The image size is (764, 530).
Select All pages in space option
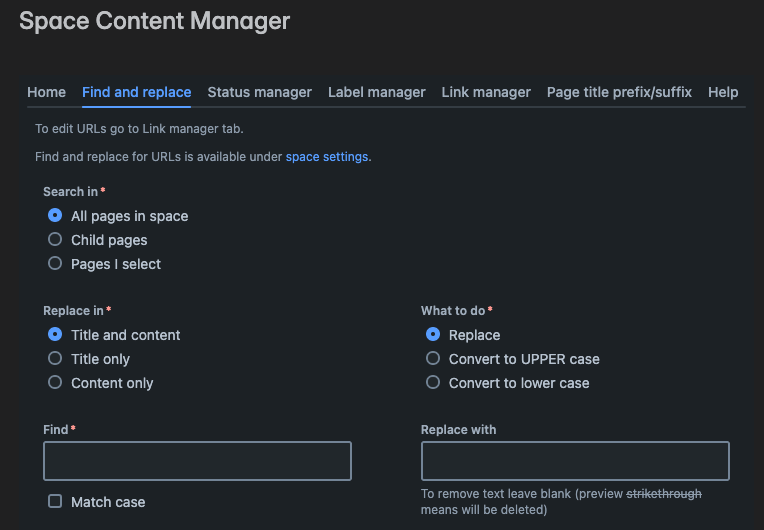coord(55,216)
